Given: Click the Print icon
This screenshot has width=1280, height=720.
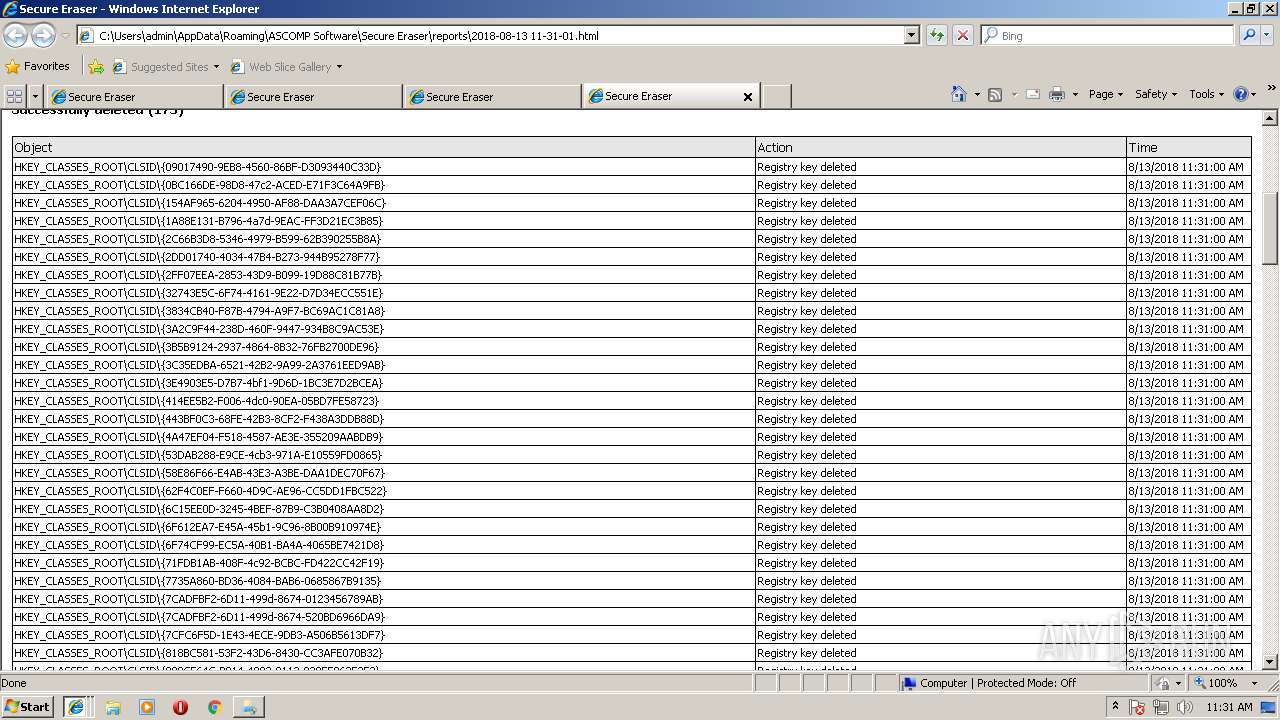Looking at the screenshot, I should (x=1057, y=94).
